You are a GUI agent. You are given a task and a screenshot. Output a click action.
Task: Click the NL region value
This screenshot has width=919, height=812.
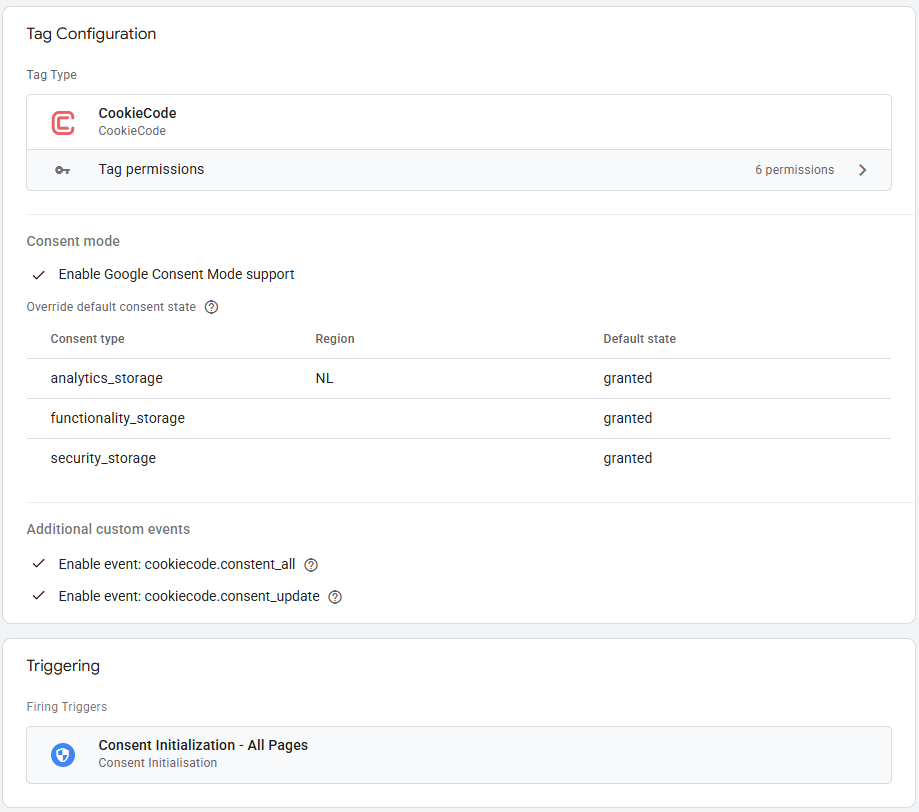(324, 378)
